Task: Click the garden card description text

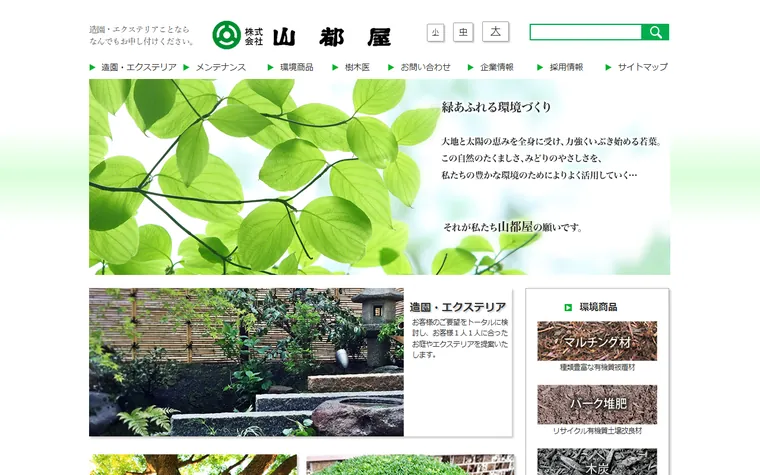Action: 460,338
